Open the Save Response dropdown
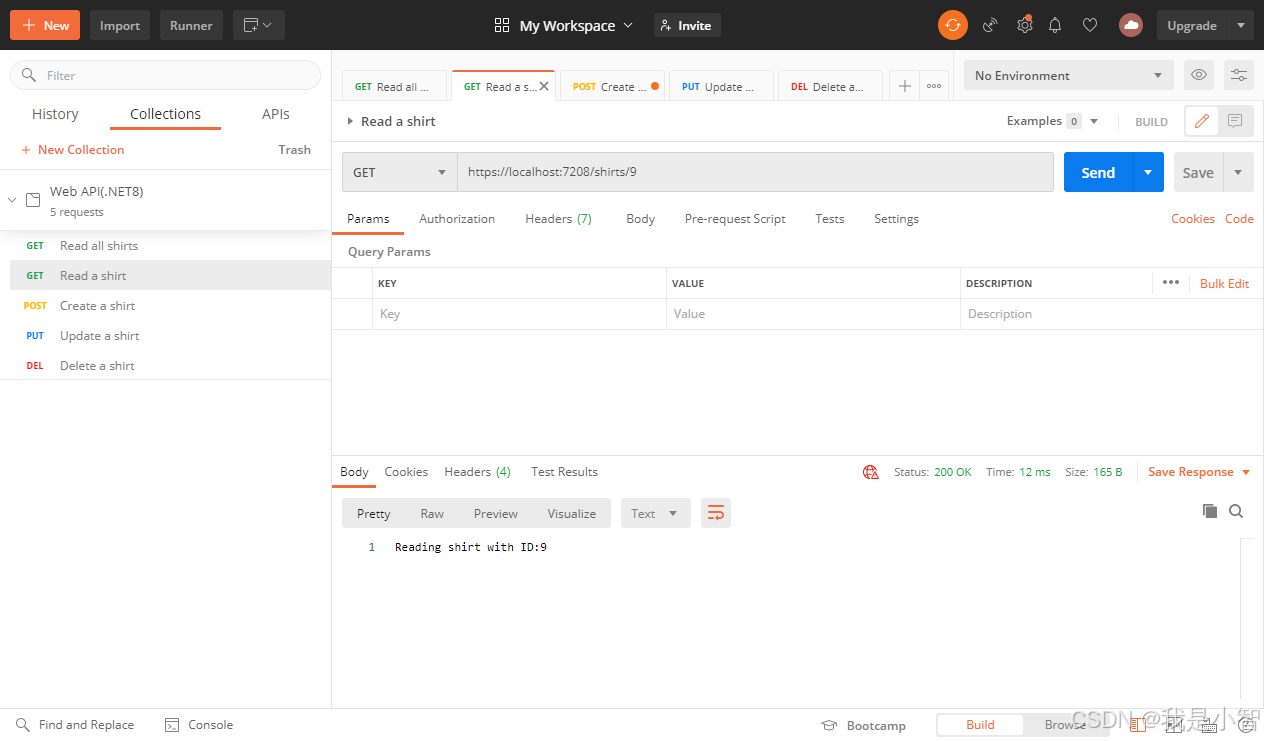Image resolution: width=1264 pixels, height=741 pixels. tap(1199, 472)
